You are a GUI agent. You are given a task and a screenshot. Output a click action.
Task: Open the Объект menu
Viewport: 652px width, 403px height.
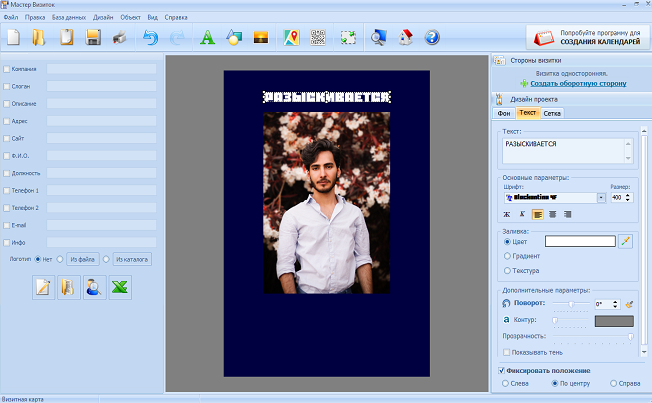click(131, 17)
